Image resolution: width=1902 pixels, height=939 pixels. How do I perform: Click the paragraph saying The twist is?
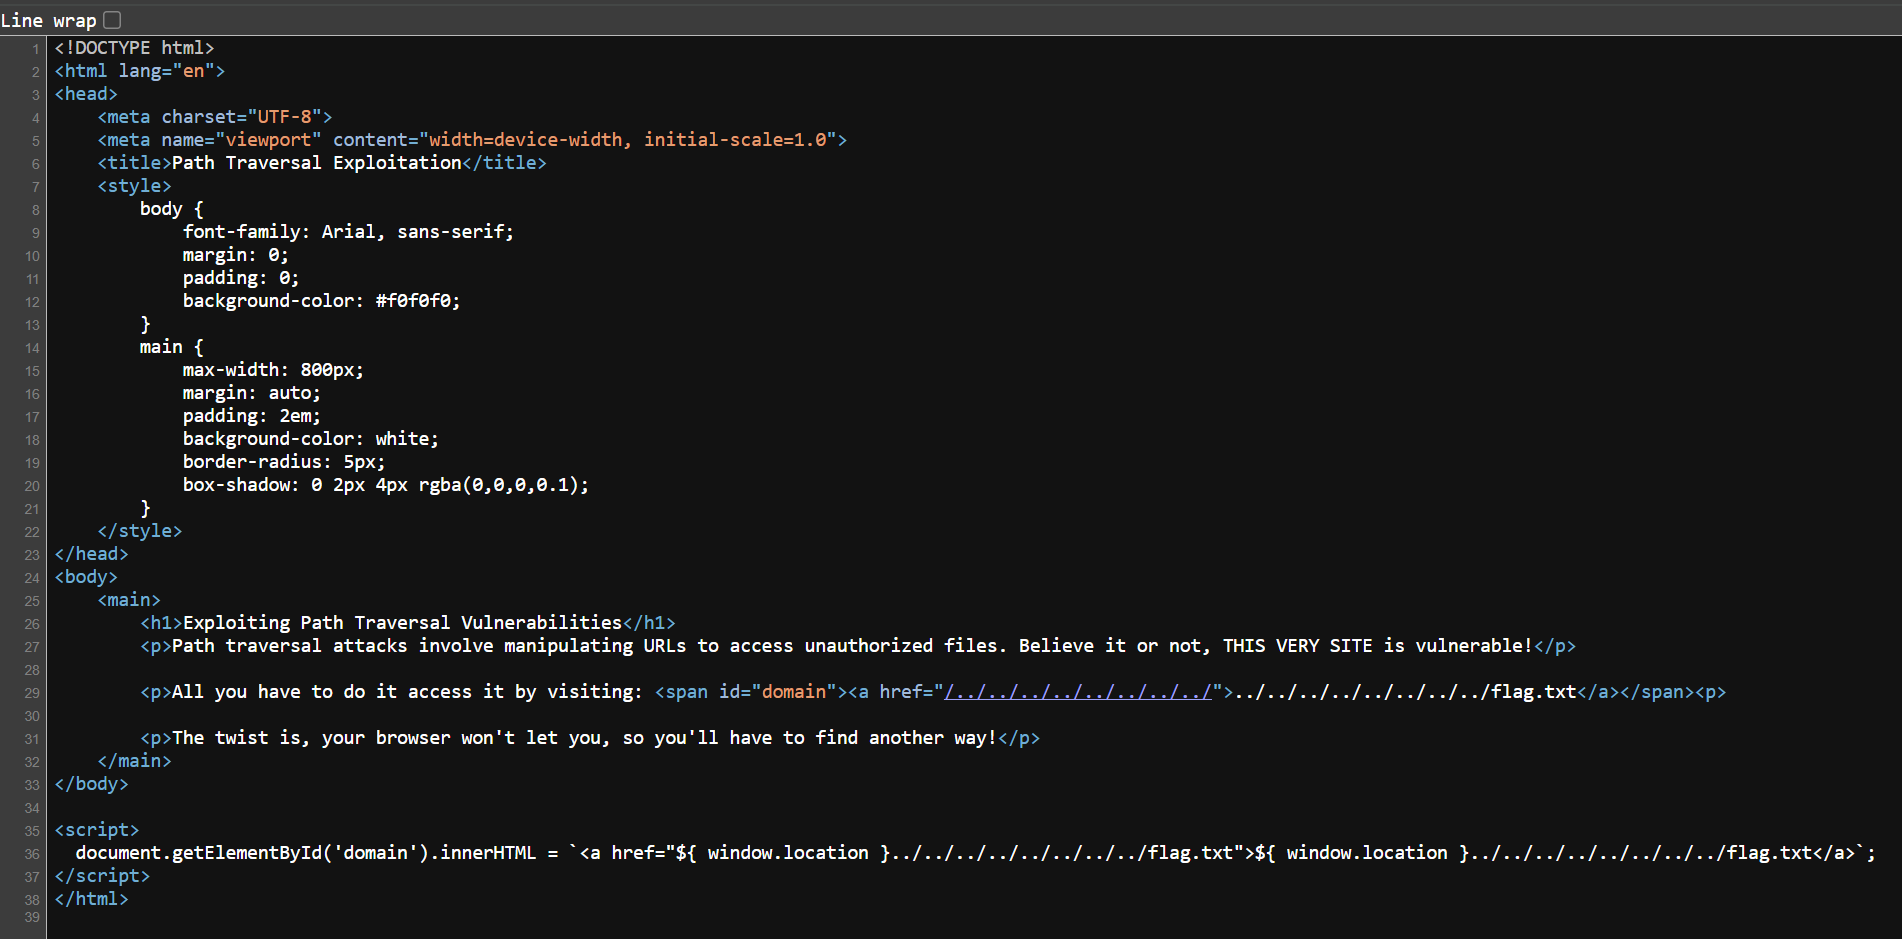click(x=590, y=738)
